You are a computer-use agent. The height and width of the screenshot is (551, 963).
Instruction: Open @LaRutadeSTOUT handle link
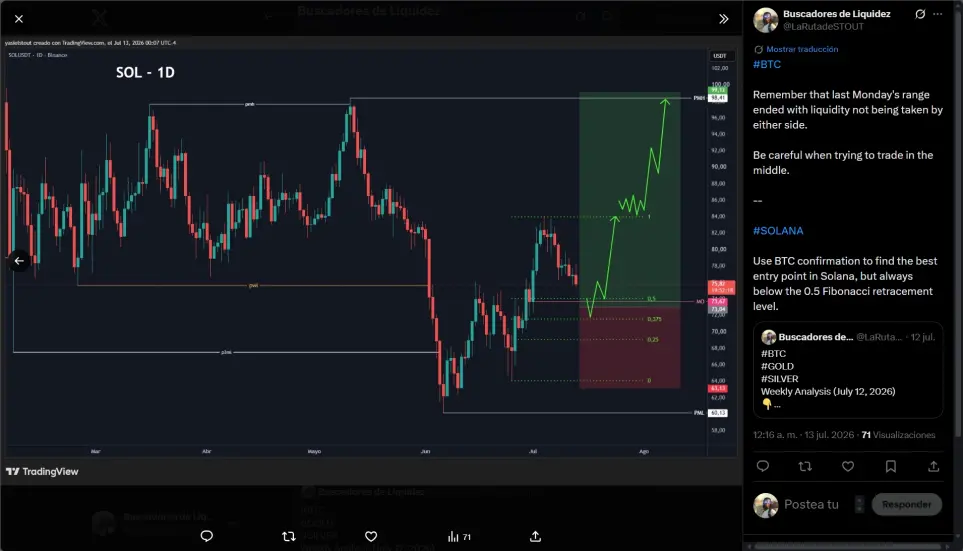pyautogui.click(x=823, y=26)
